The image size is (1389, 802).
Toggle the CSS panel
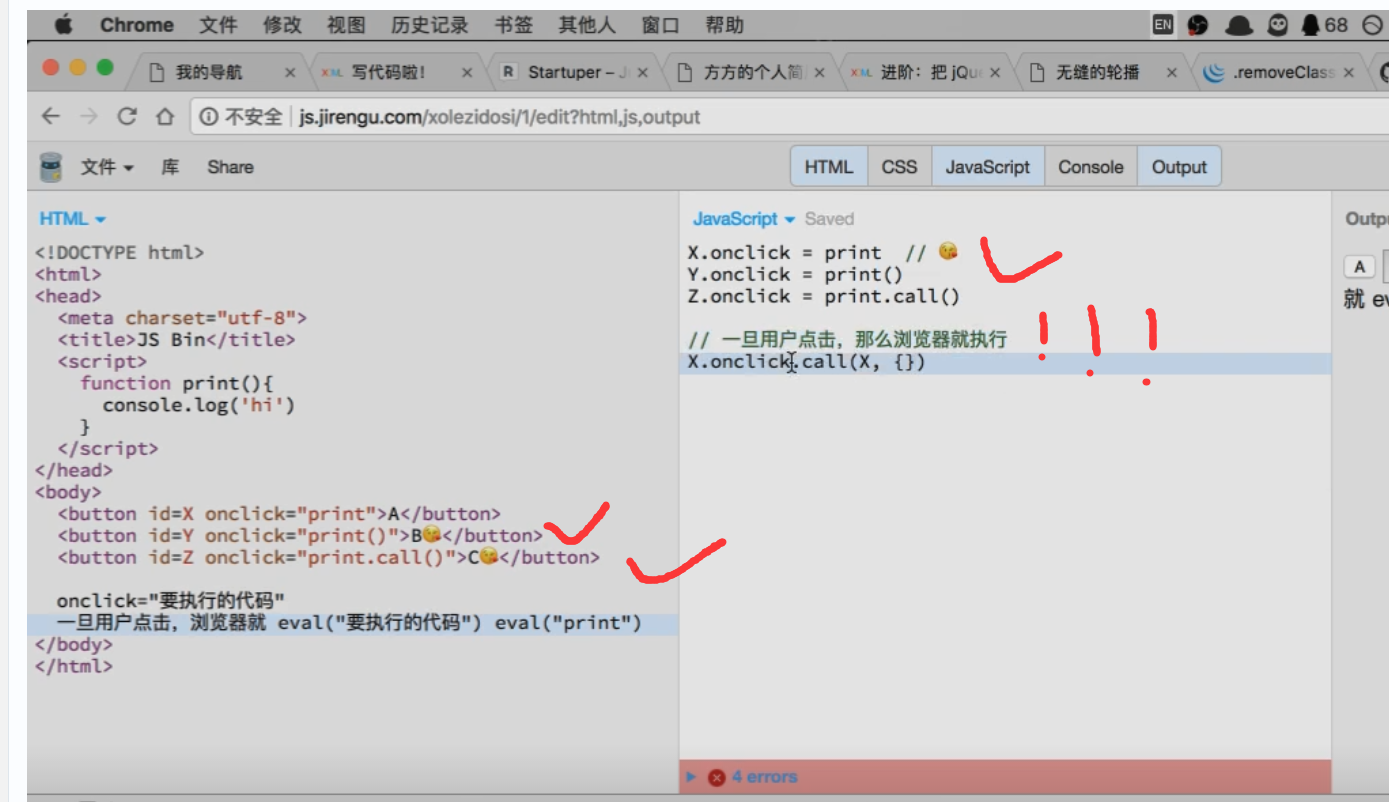(899, 167)
